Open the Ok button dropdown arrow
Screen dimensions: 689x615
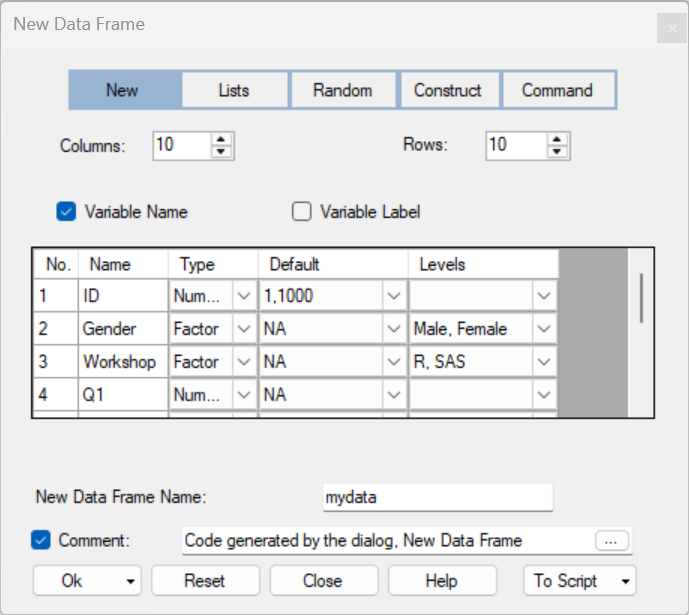click(x=129, y=581)
